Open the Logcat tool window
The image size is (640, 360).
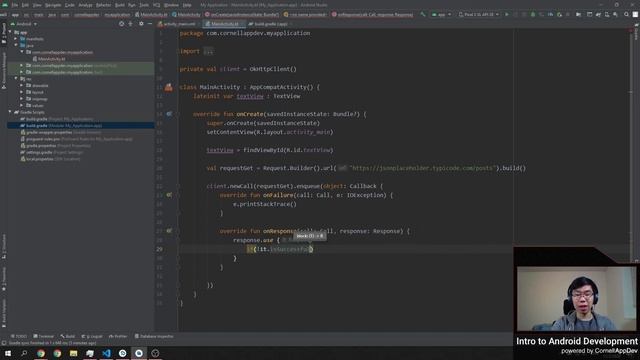point(92,336)
